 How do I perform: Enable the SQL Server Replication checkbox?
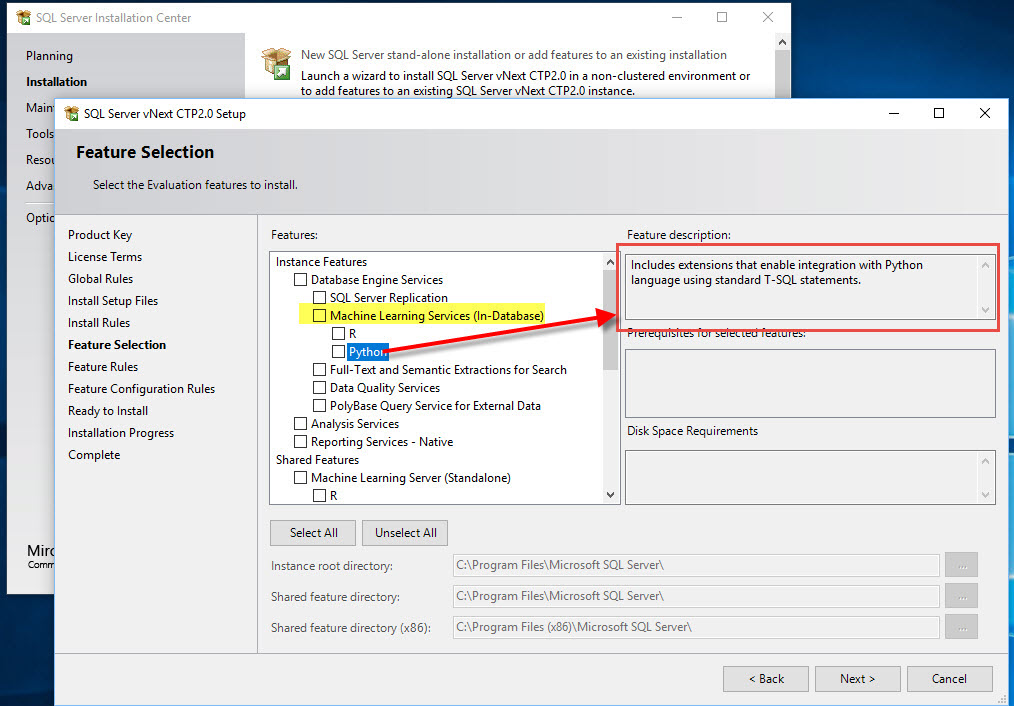point(319,298)
